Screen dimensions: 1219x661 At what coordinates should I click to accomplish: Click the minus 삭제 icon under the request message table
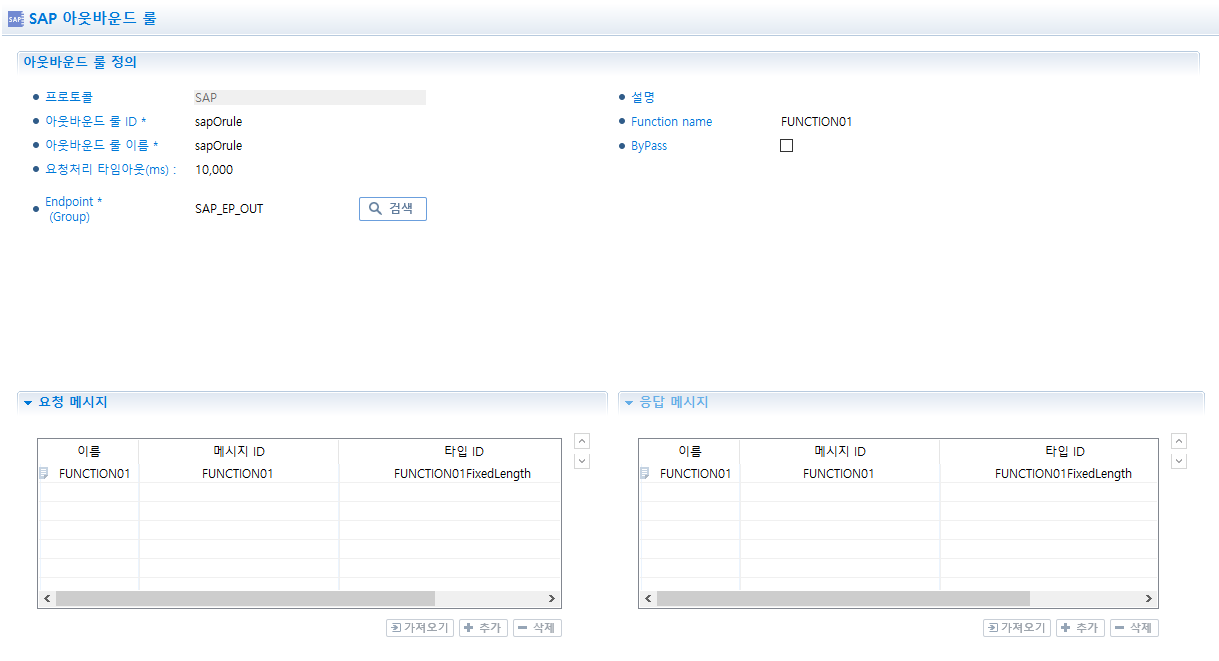tap(523, 627)
